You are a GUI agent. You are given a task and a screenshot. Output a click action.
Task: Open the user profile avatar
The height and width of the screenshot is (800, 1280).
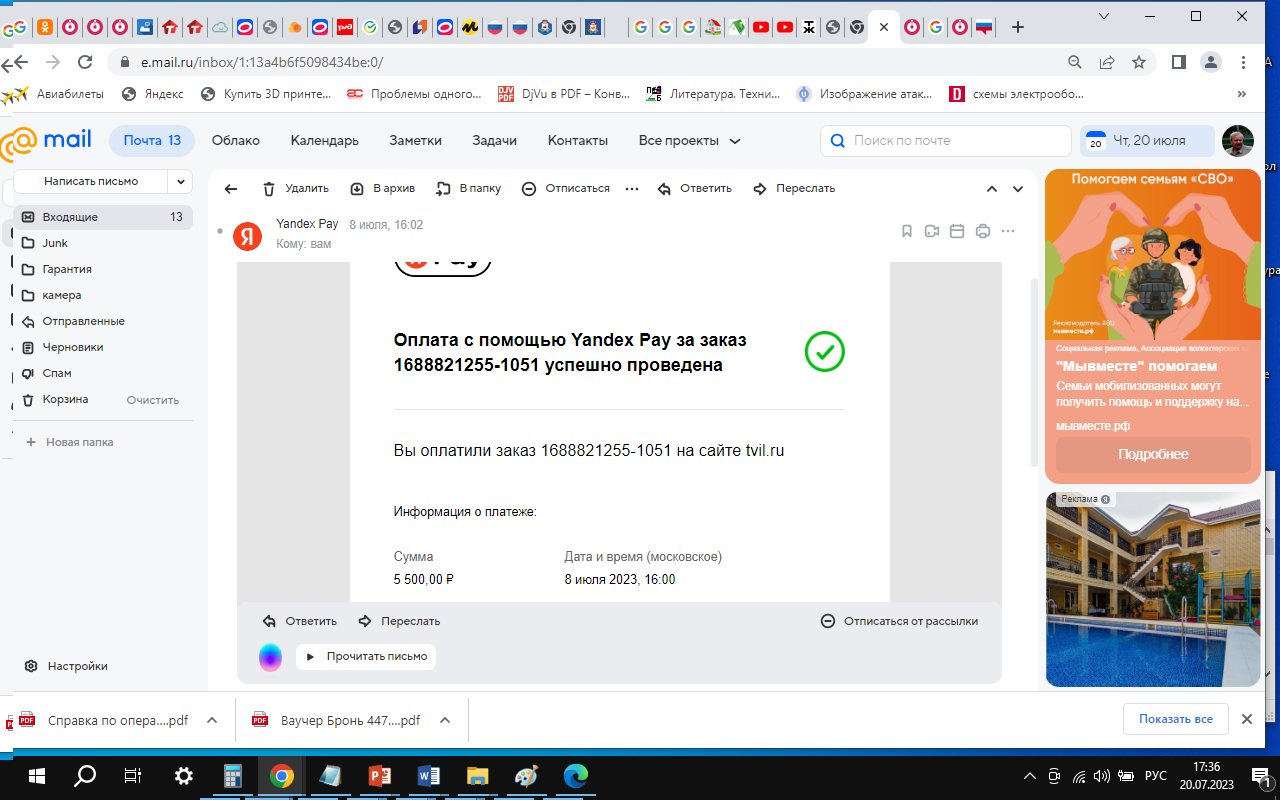[1238, 141]
